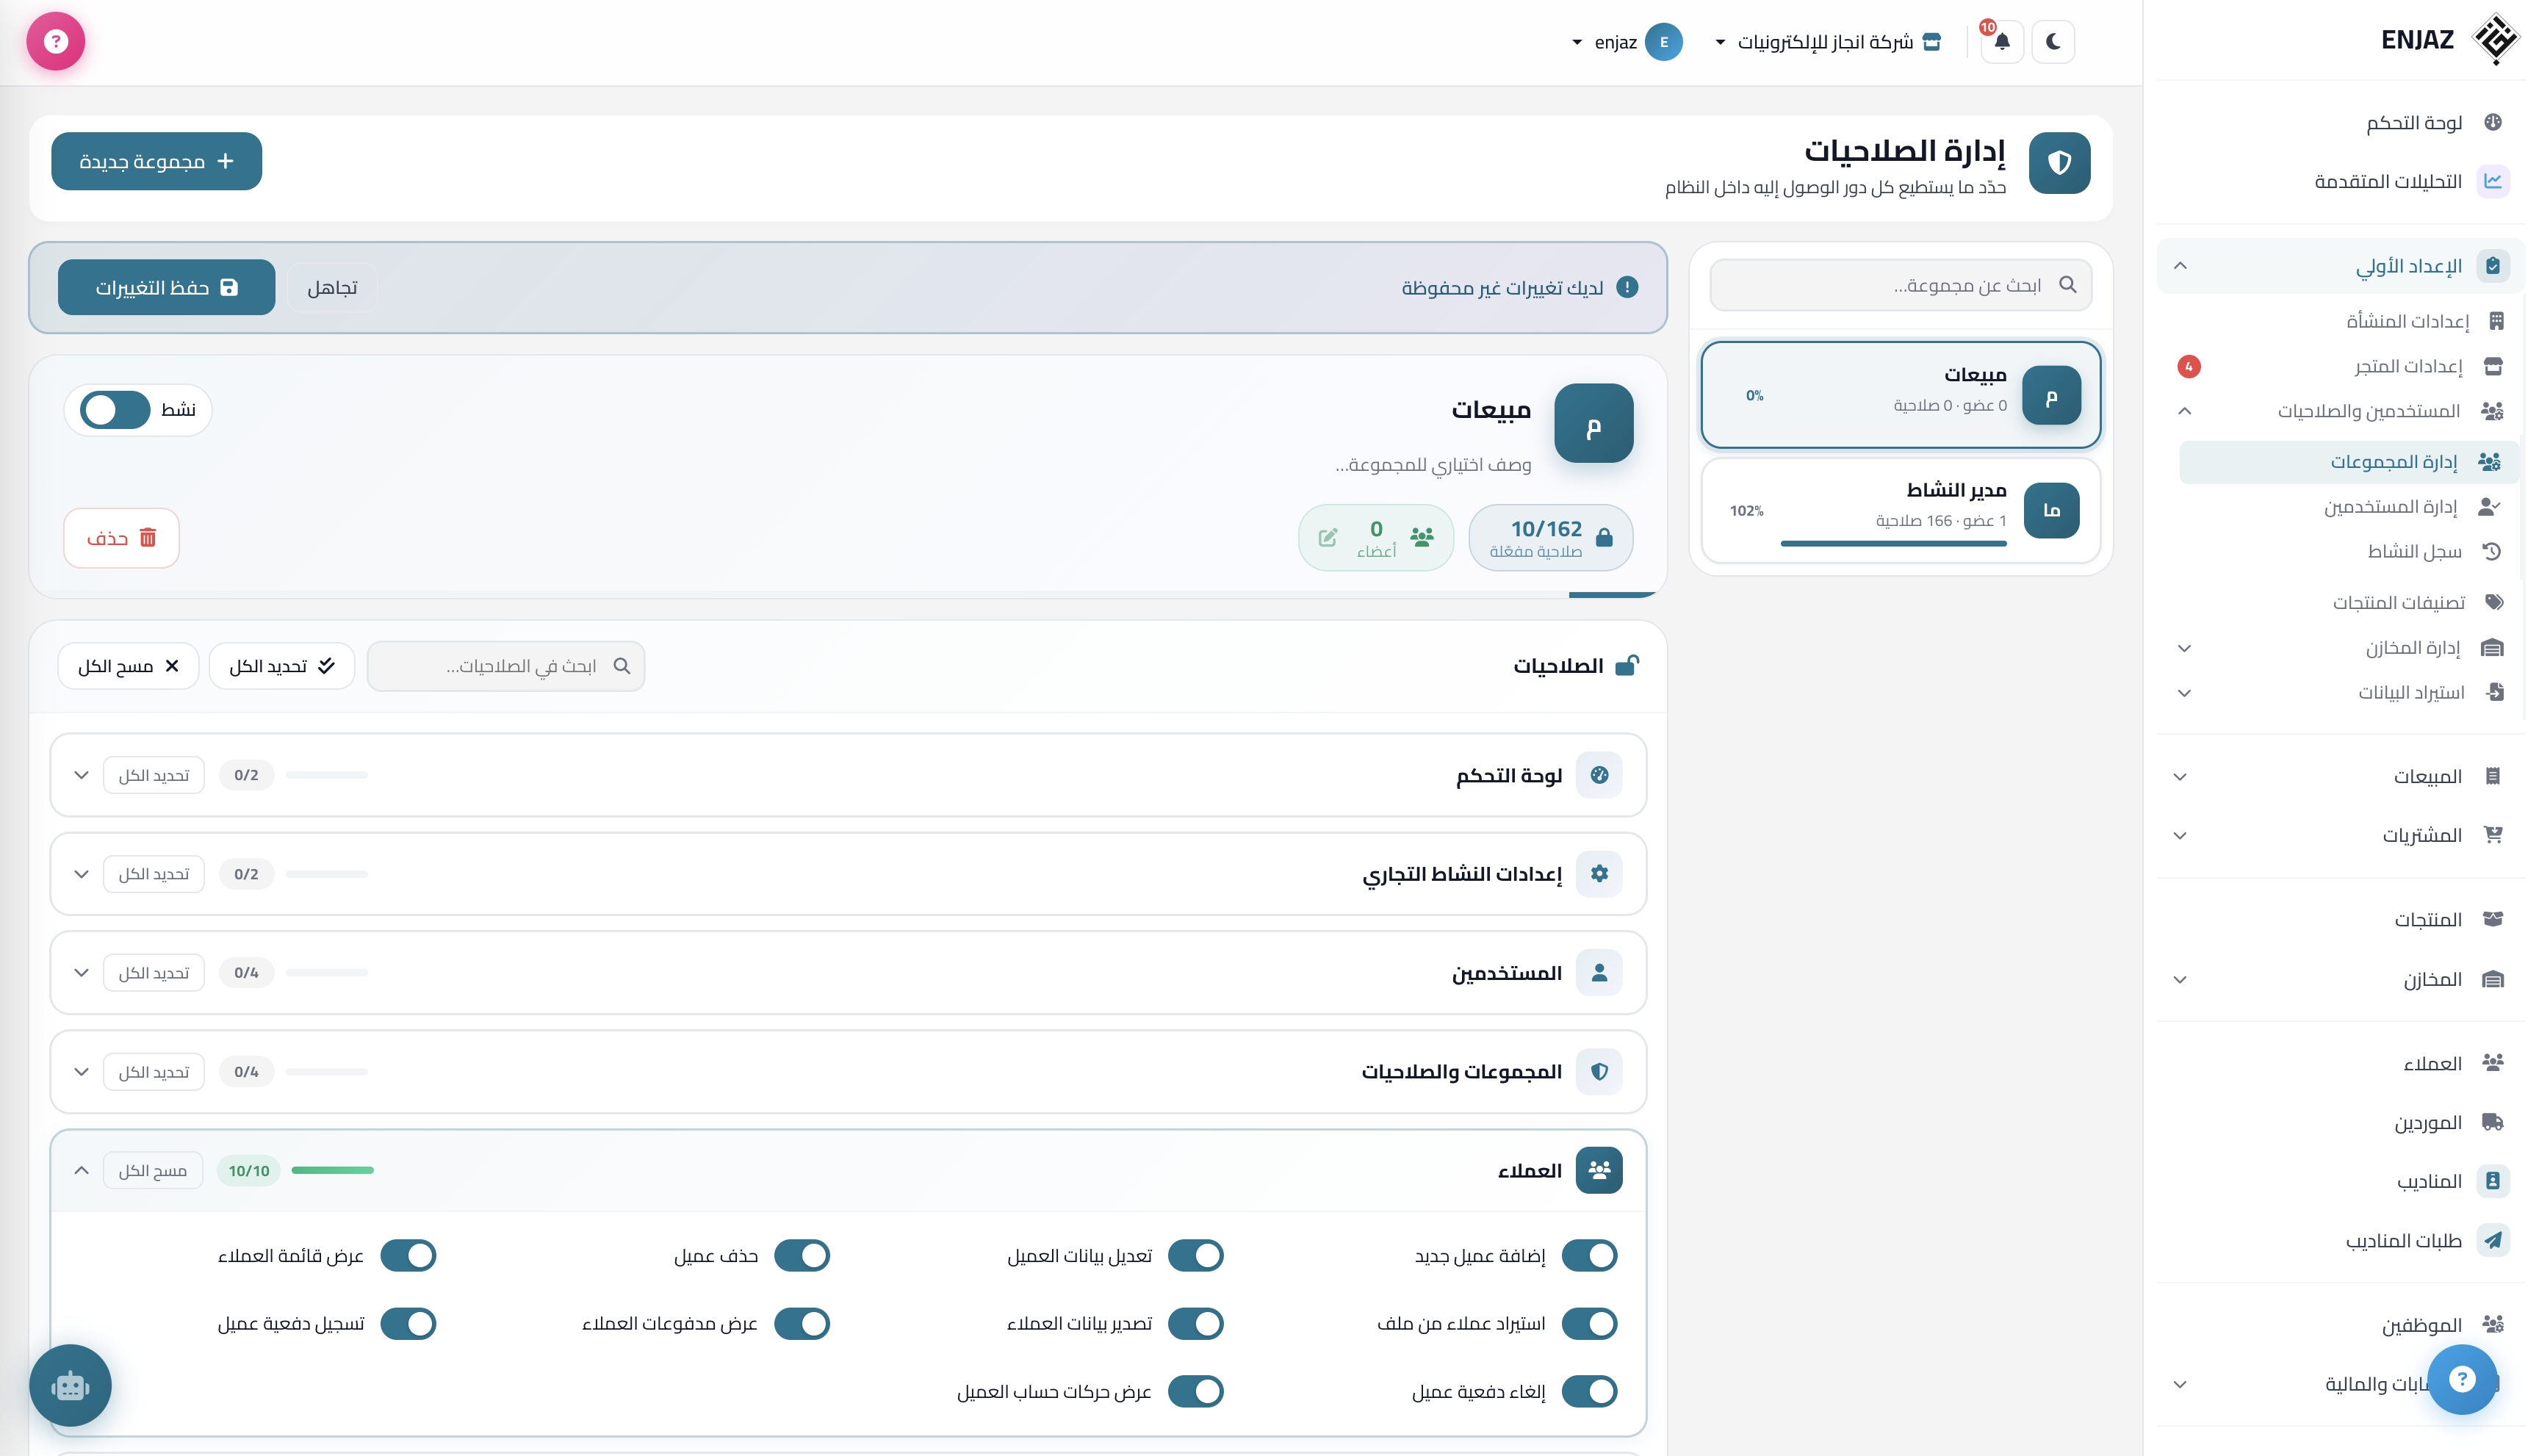Click the E user avatar
2539x1456 pixels.
pos(1663,42)
